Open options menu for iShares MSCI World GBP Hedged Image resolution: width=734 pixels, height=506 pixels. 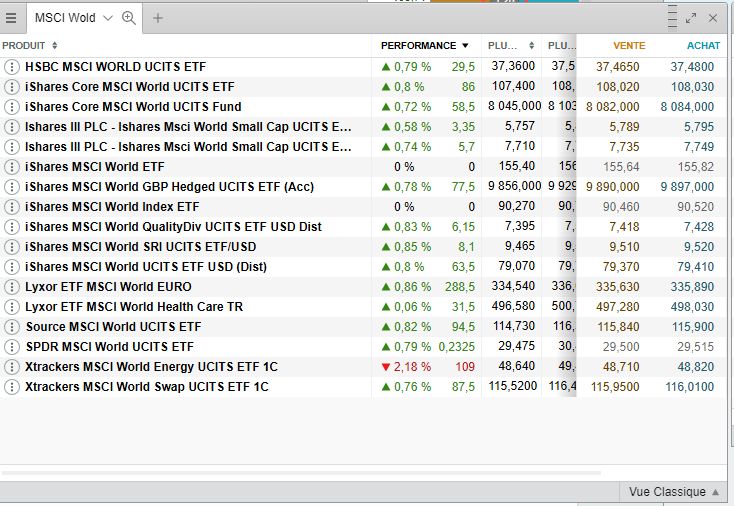pyautogui.click(x=11, y=187)
